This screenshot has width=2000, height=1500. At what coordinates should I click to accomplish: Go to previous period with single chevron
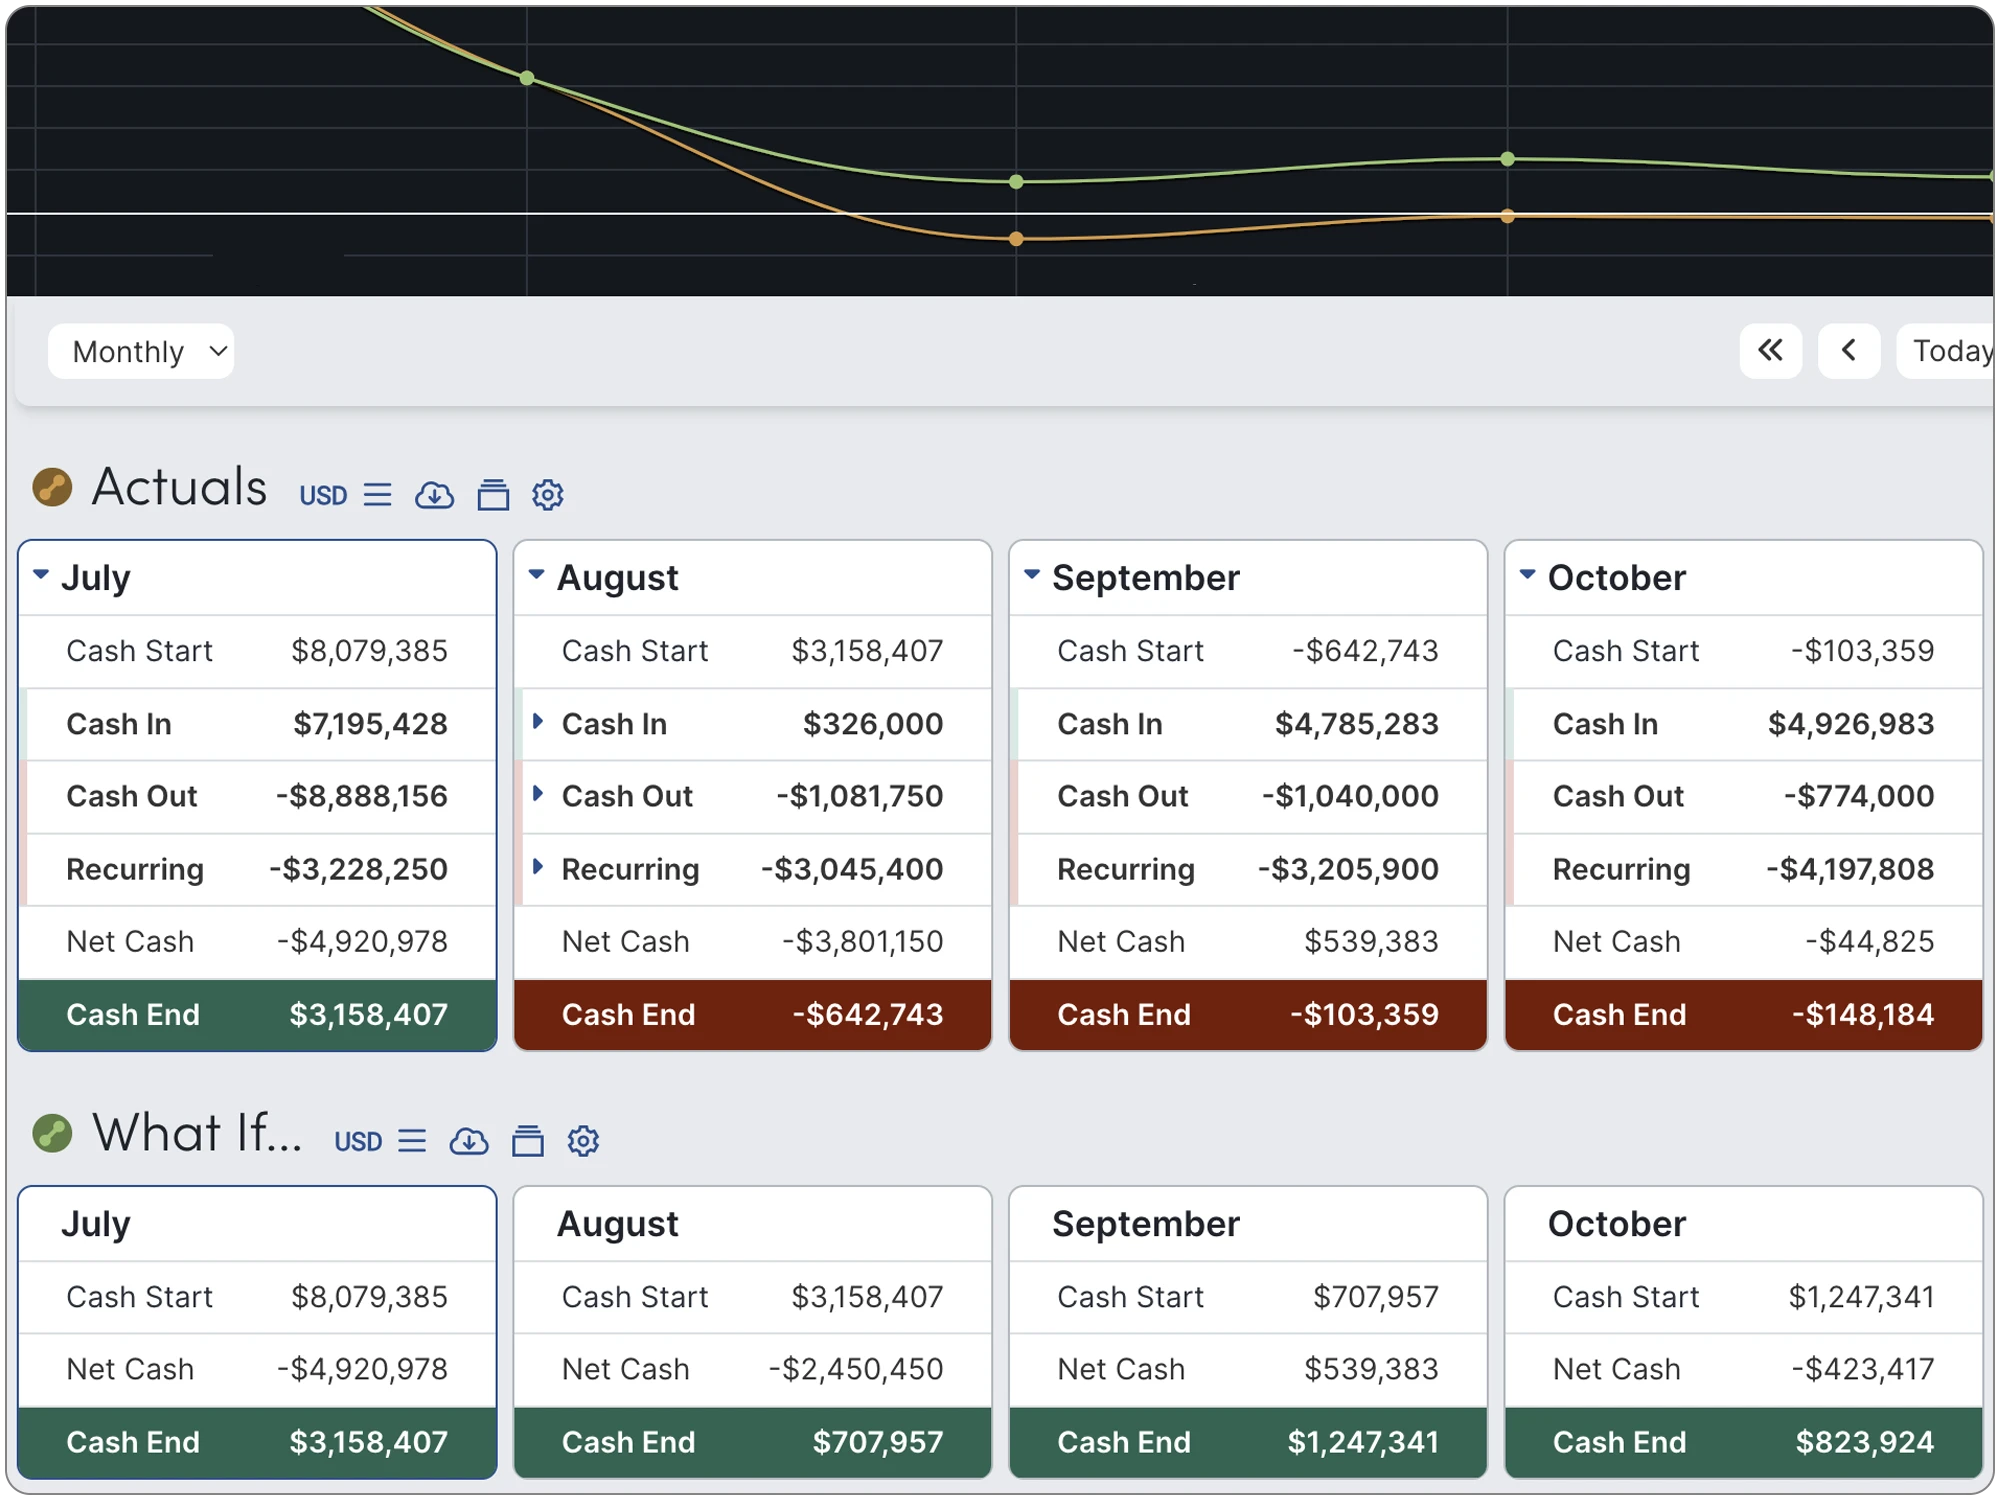click(1849, 351)
